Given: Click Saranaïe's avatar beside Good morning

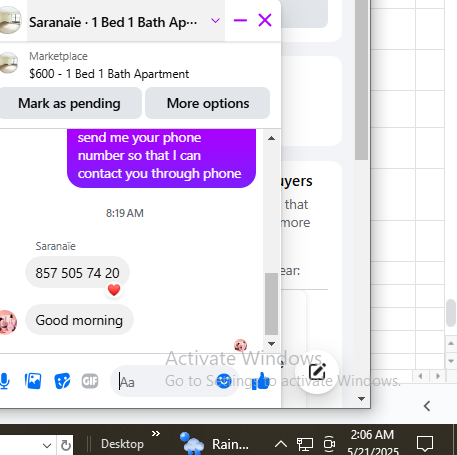Looking at the screenshot, I should (x=7, y=322).
